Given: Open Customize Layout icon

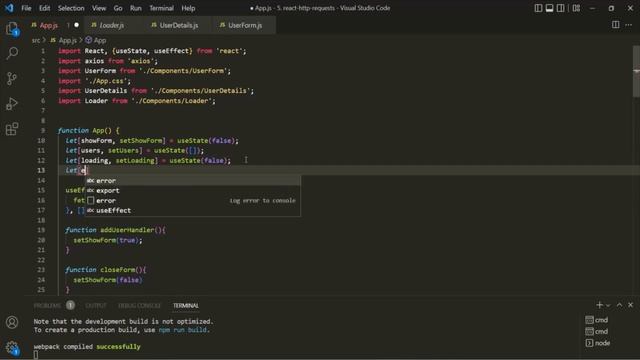Looking at the screenshot, I should coord(576,8).
